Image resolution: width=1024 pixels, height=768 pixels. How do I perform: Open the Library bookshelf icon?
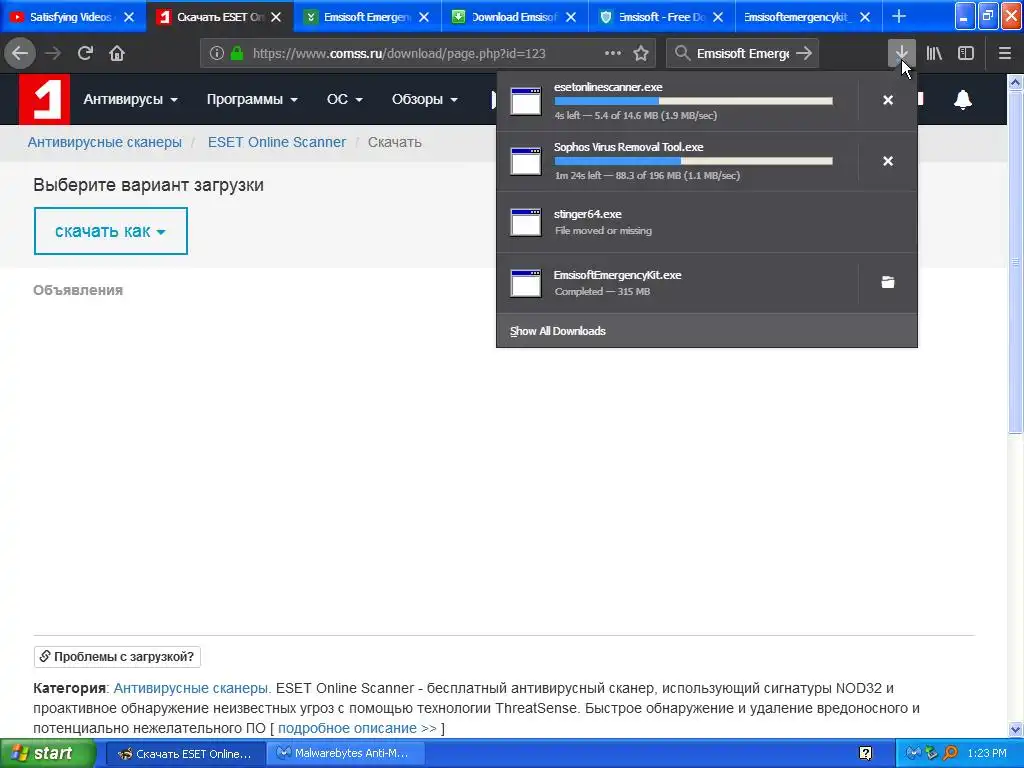934,54
